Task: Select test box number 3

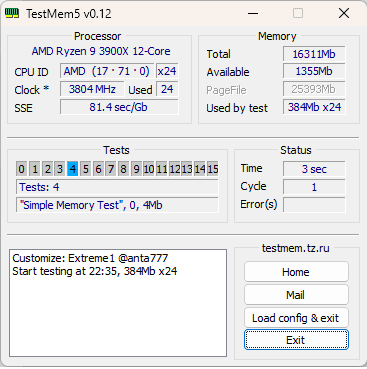Action: [x=60, y=169]
